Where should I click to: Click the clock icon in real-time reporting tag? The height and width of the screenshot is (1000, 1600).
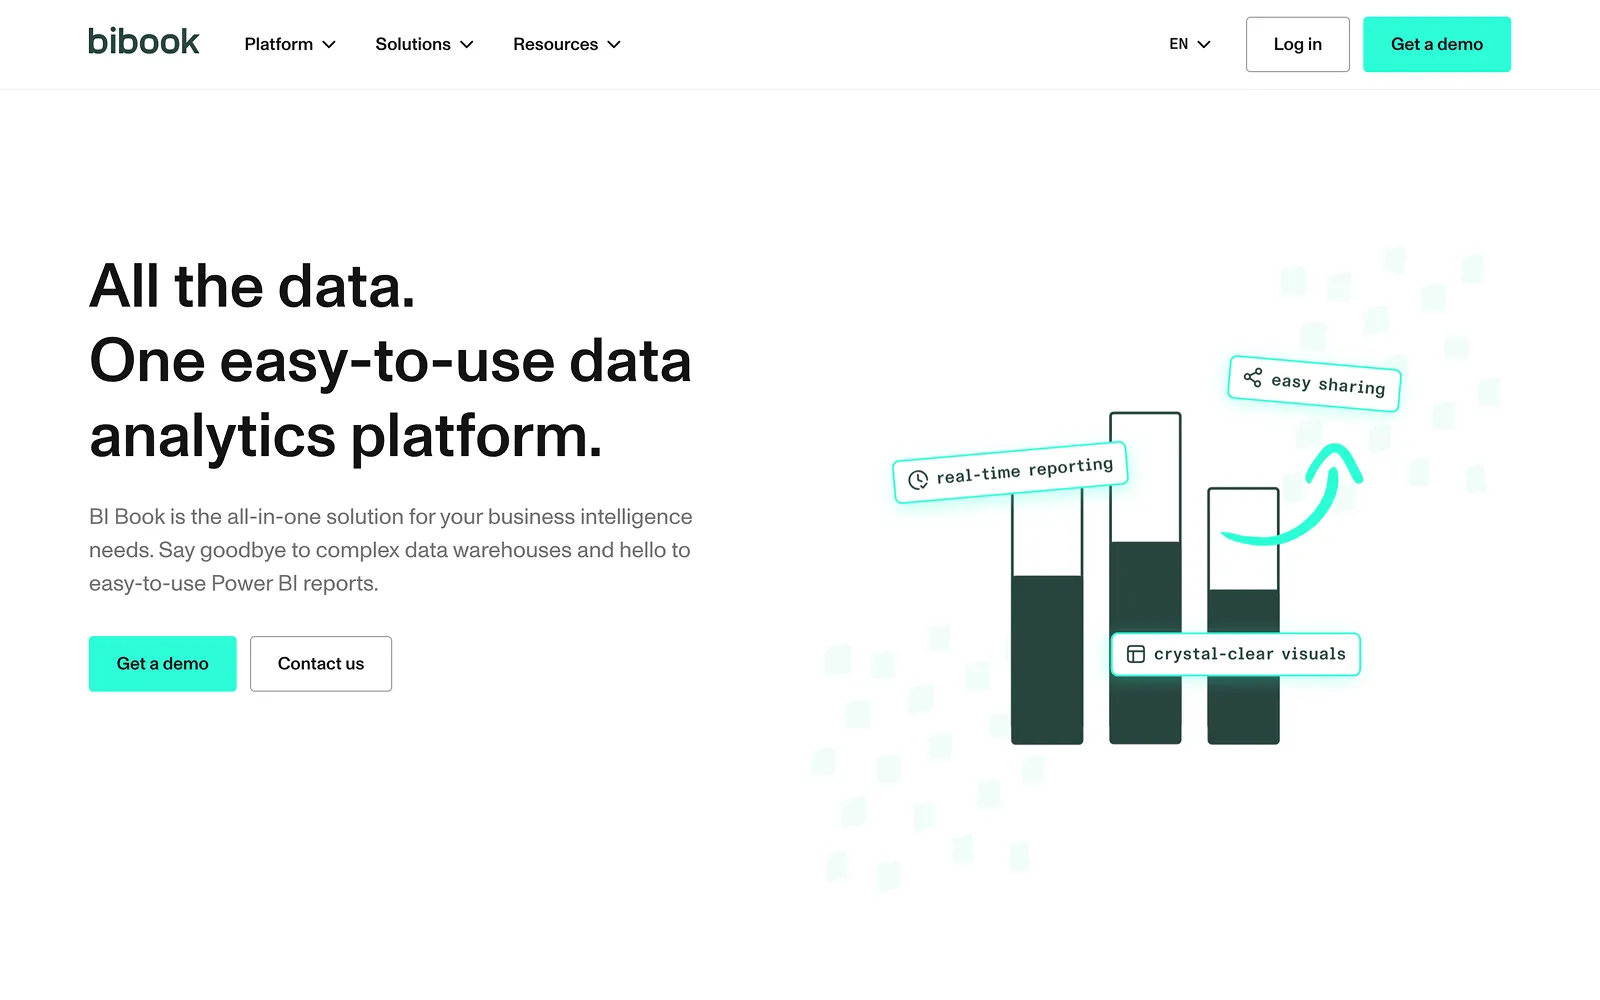point(918,480)
